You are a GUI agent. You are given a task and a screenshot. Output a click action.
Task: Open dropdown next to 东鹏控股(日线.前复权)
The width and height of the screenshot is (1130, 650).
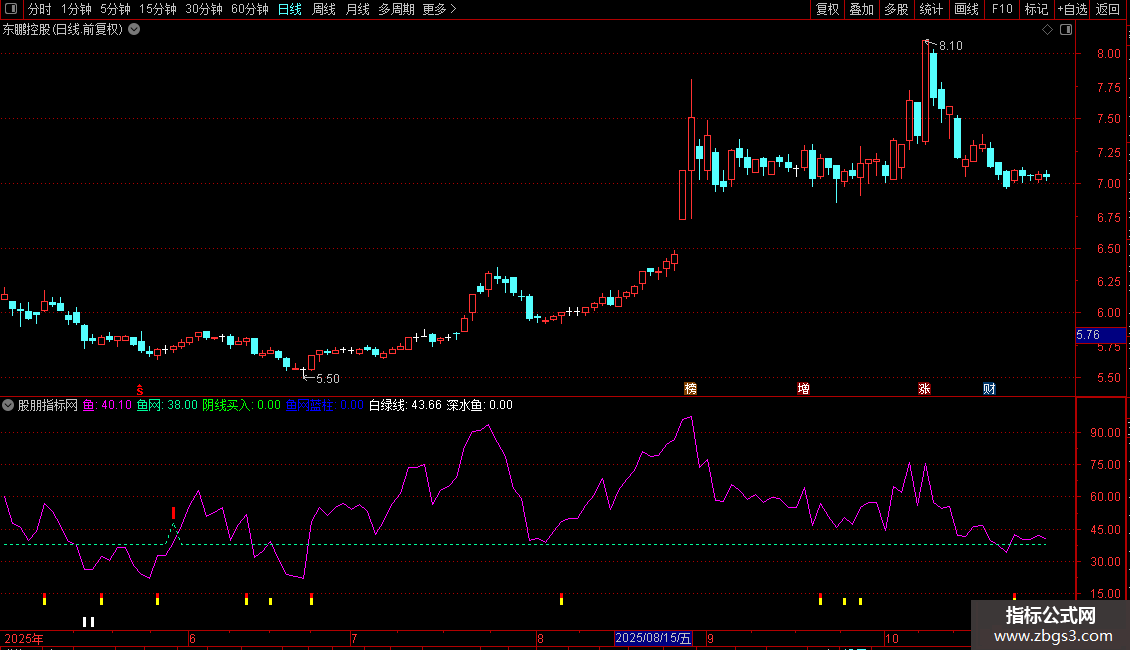tap(134, 30)
